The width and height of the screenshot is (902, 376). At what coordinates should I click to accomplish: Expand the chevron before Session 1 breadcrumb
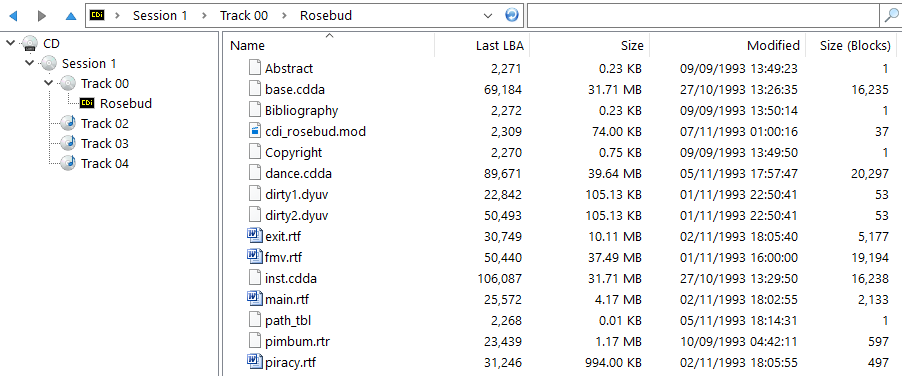click(118, 16)
